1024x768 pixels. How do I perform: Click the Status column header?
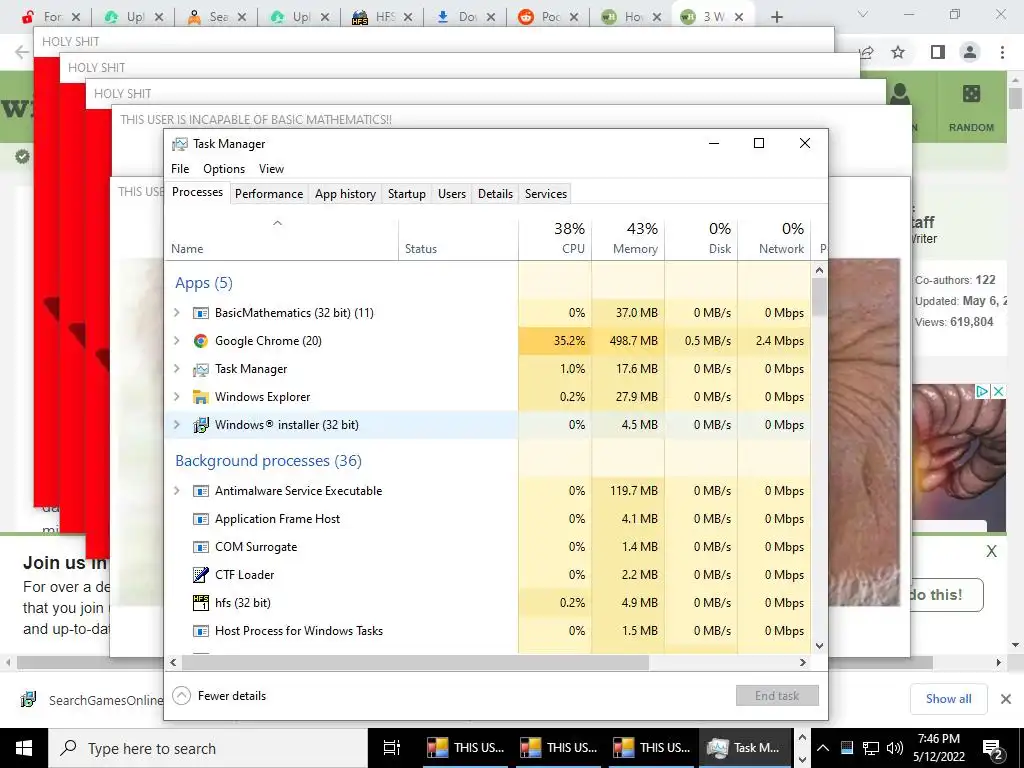458,238
